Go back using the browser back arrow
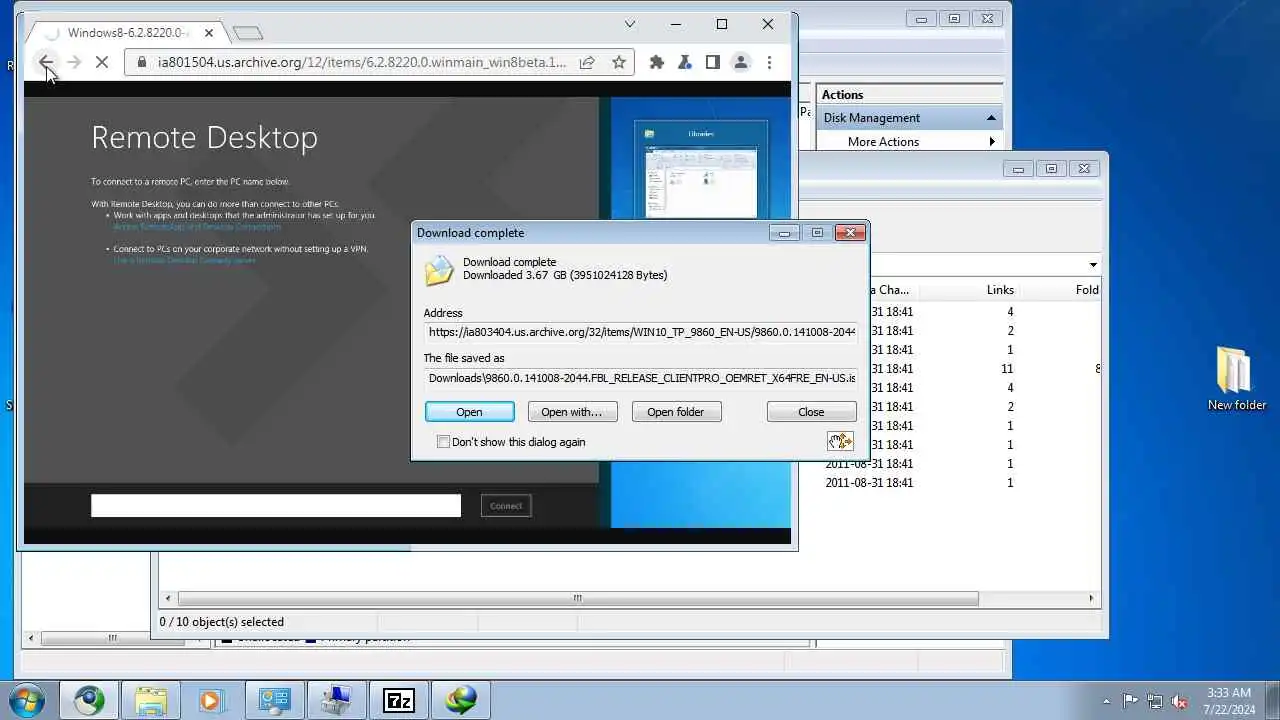This screenshot has width=1280, height=720. (x=46, y=62)
